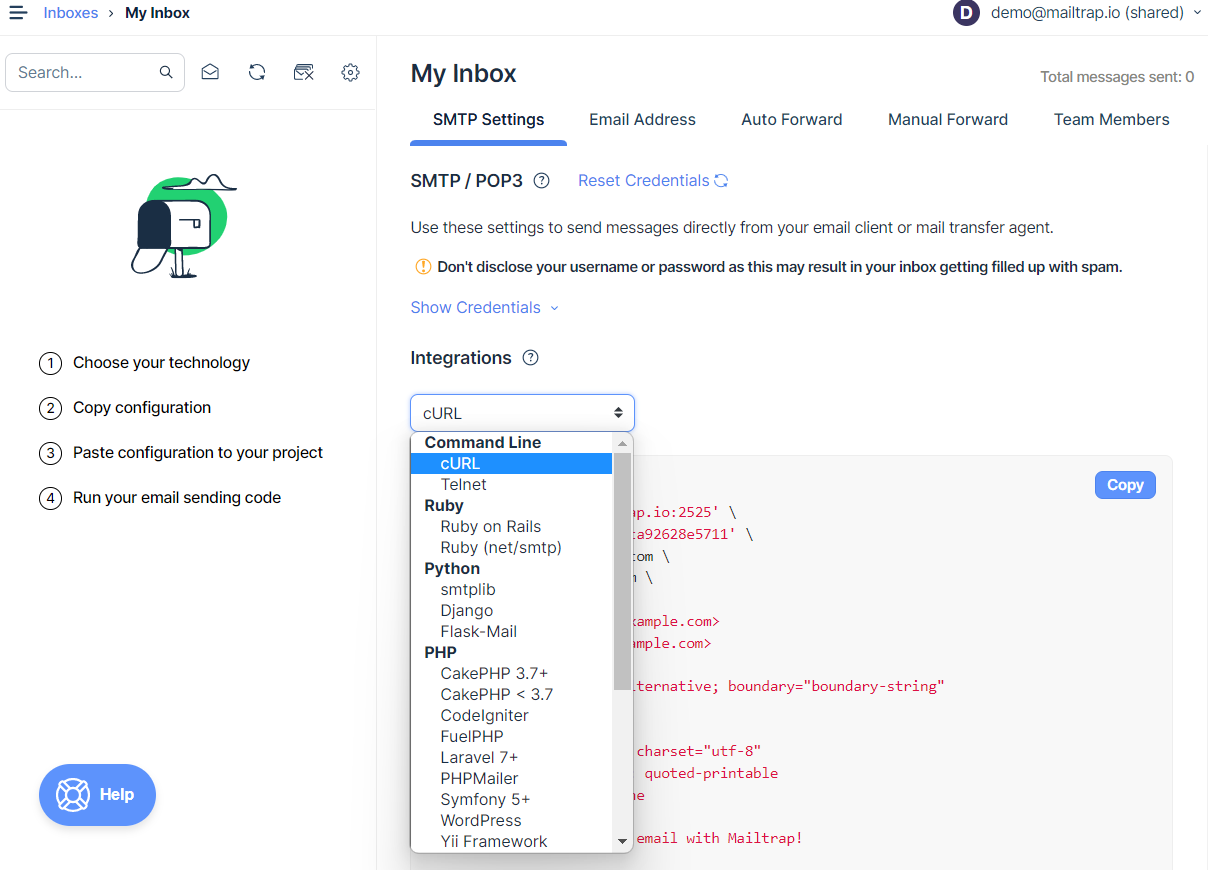Viewport: 1208px width, 870px height.
Task: Click the dropdown list scroll-down arrow
Action: pos(622,841)
